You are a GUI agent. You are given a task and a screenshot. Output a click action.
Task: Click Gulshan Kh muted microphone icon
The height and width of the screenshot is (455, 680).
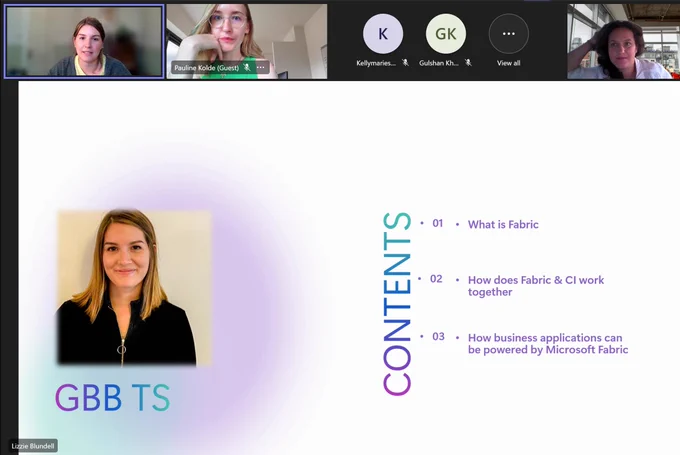click(468, 62)
